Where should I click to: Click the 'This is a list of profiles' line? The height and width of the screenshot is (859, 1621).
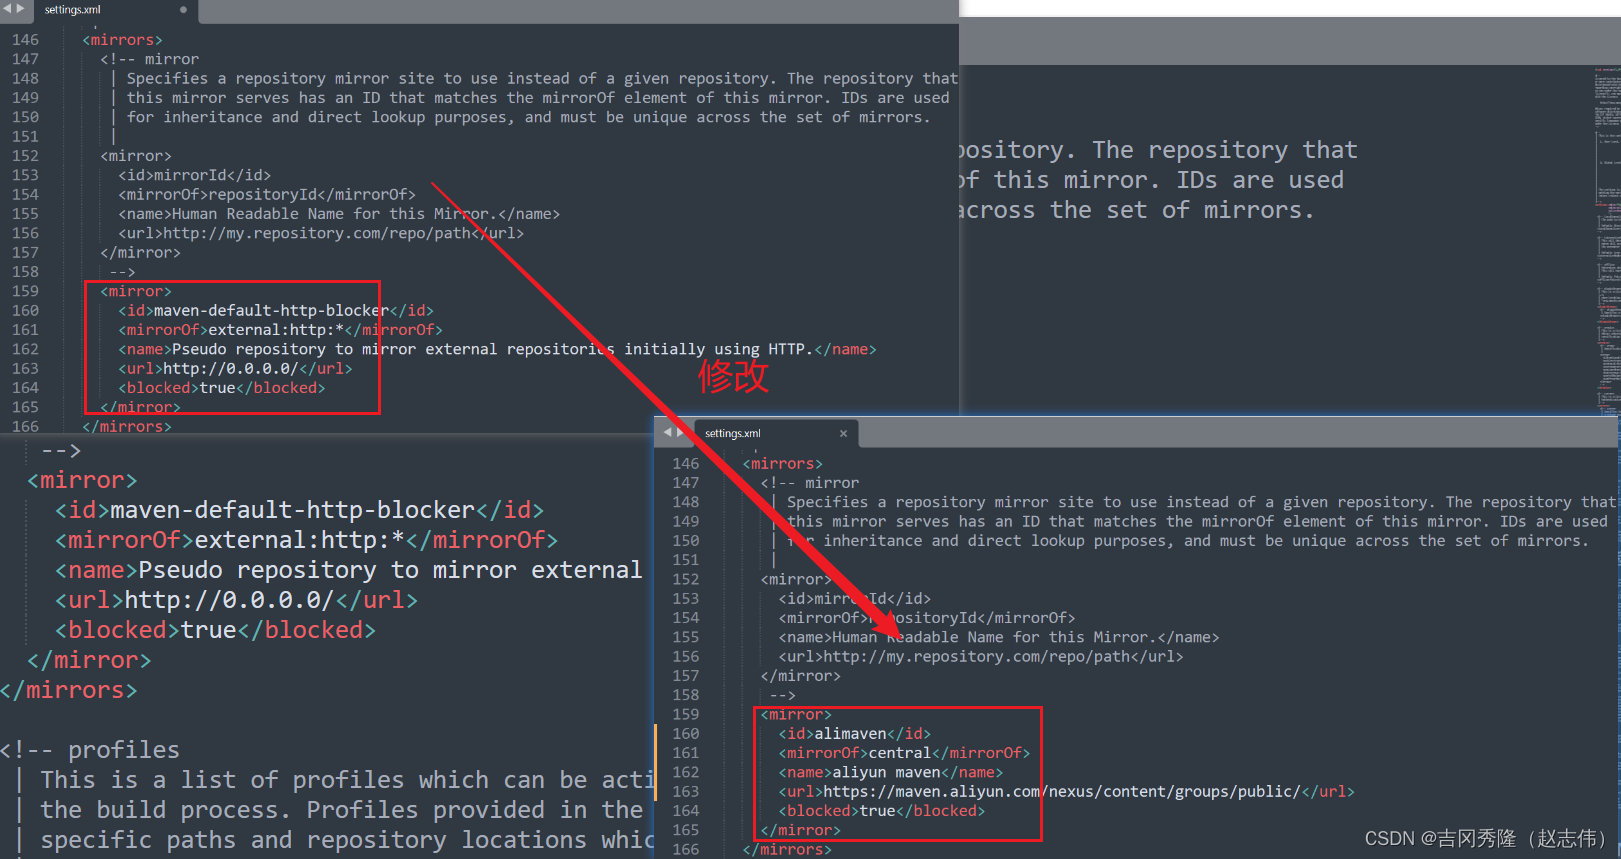347,780
